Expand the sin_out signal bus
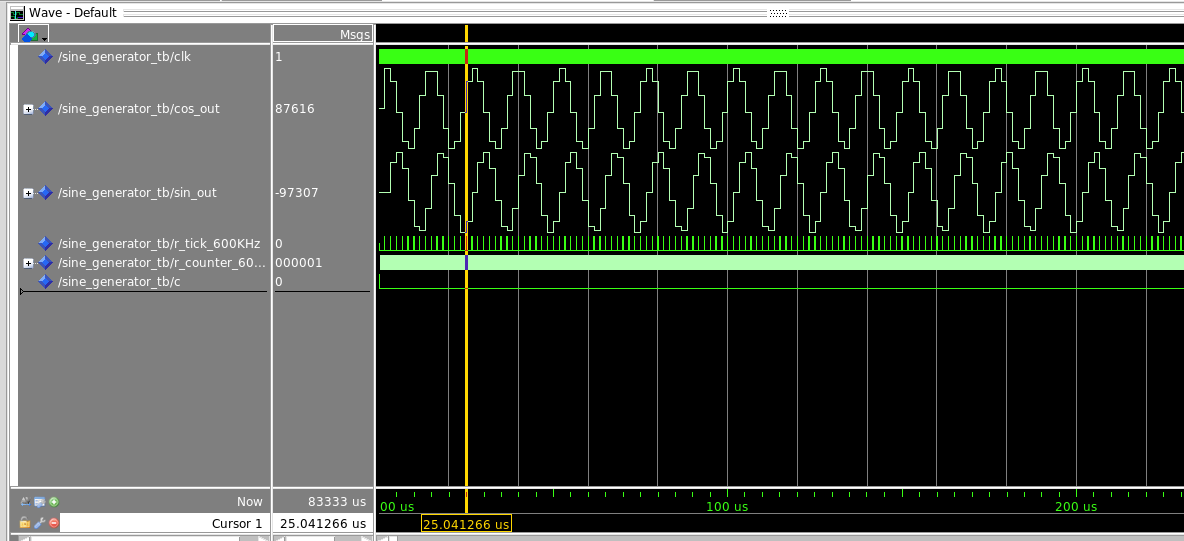Screen dimensions: 1184x541 (x=28, y=193)
